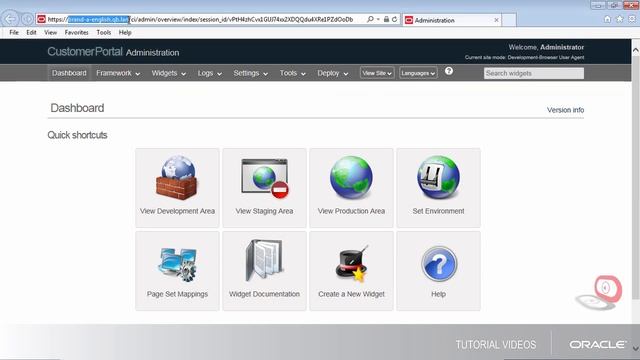Click the CustomerPortal Administration logo
Viewport: 640px width, 360px height.
[113, 52]
